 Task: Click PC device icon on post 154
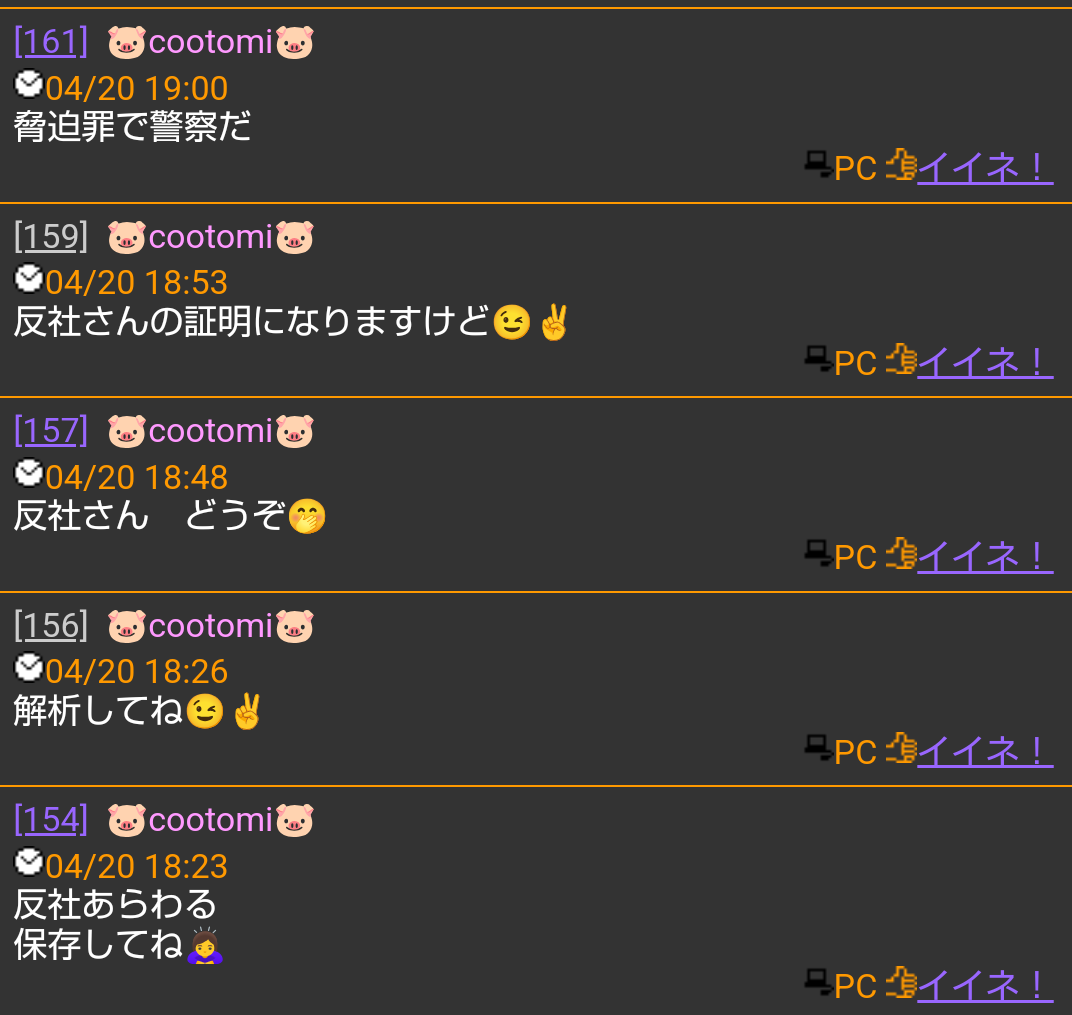[818, 982]
